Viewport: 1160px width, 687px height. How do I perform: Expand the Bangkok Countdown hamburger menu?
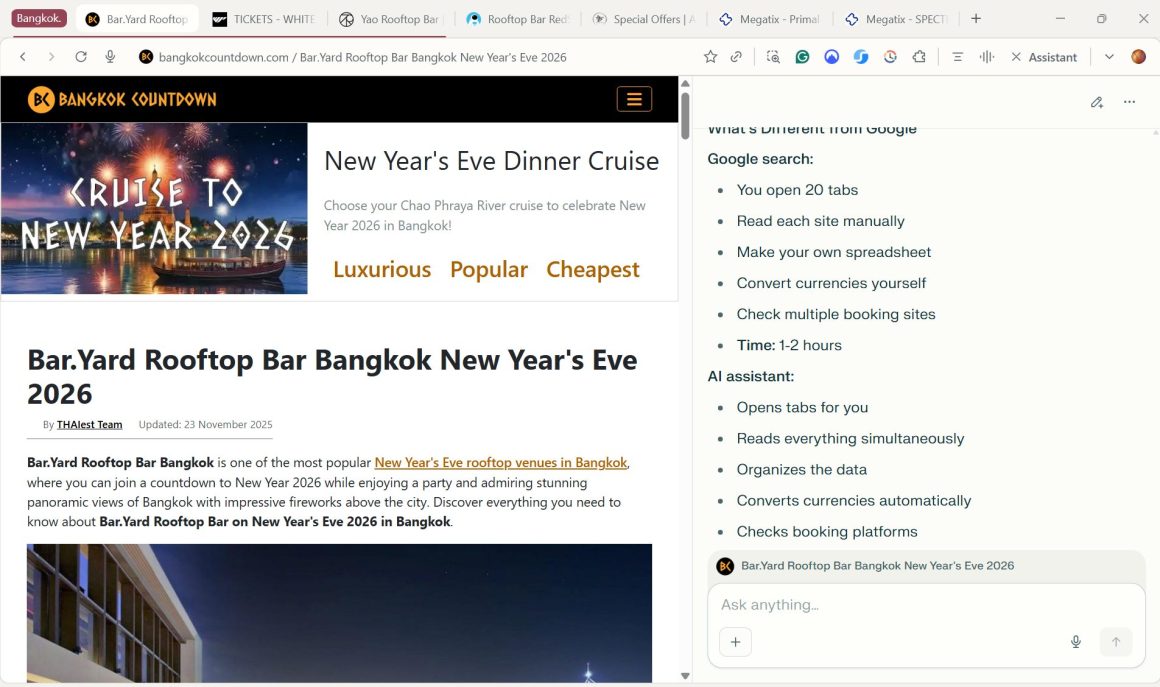(x=634, y=99)
